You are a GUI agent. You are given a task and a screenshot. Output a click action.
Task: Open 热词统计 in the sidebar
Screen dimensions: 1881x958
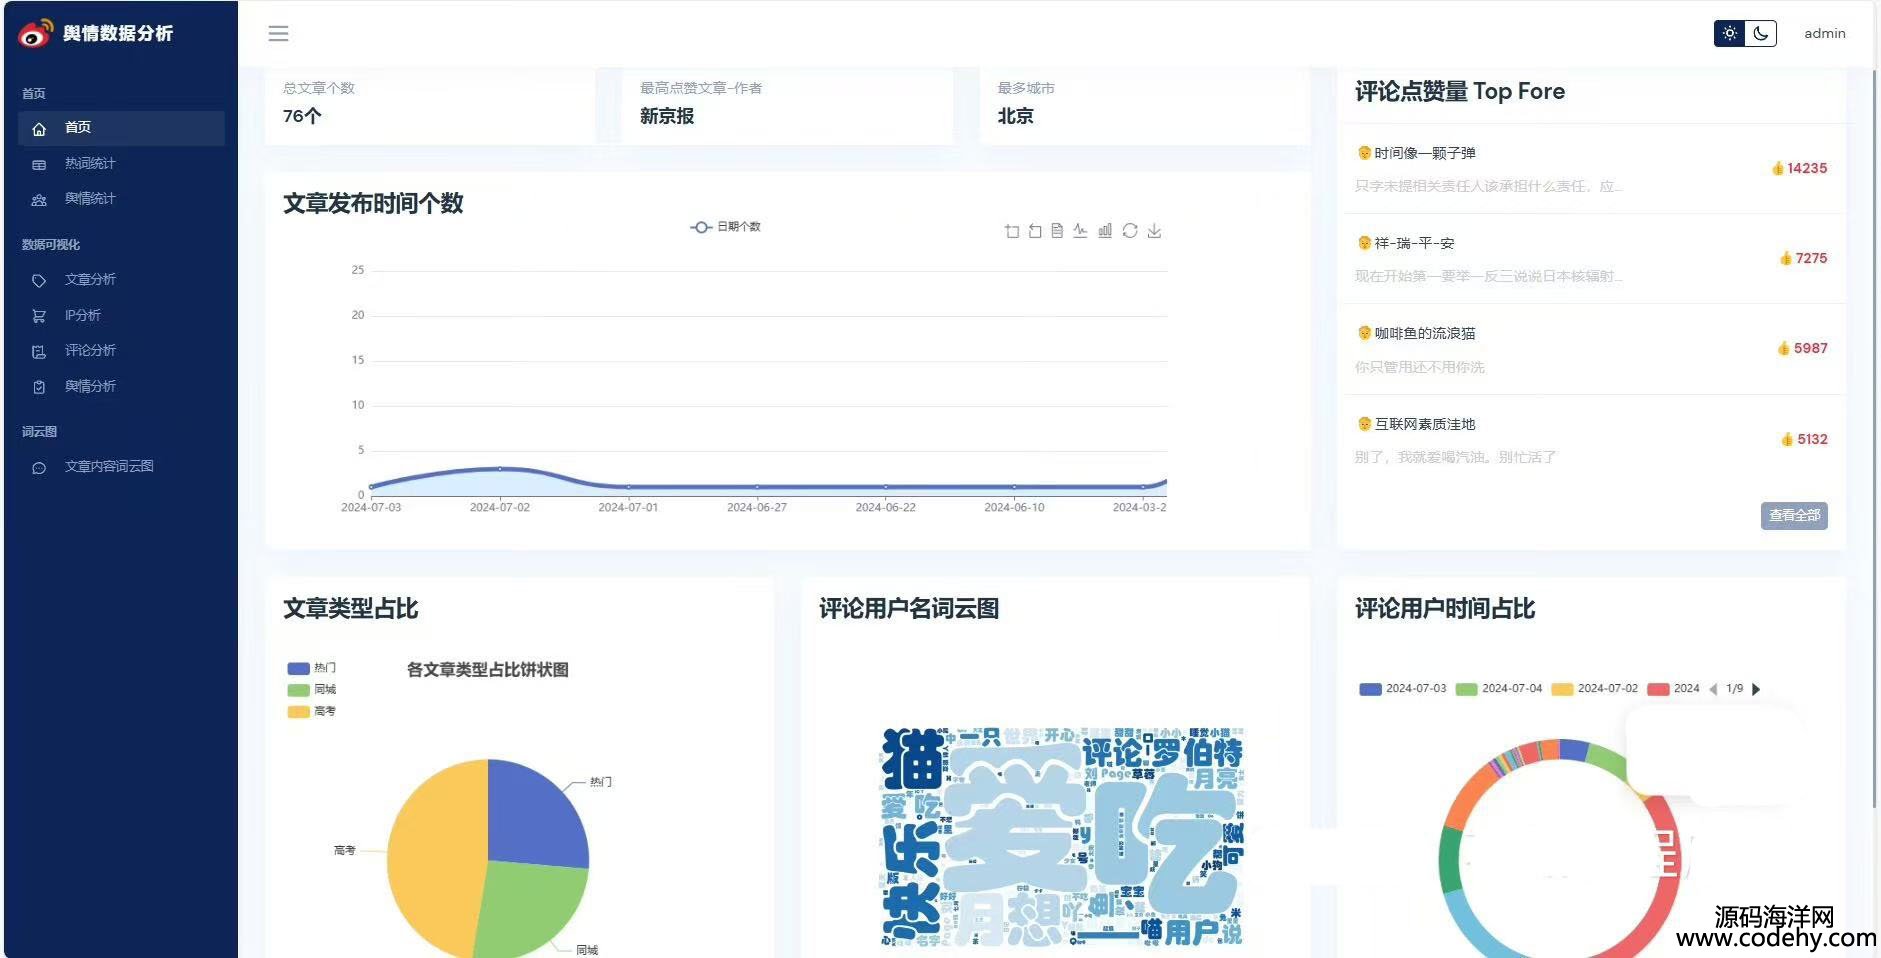[90, 163]
